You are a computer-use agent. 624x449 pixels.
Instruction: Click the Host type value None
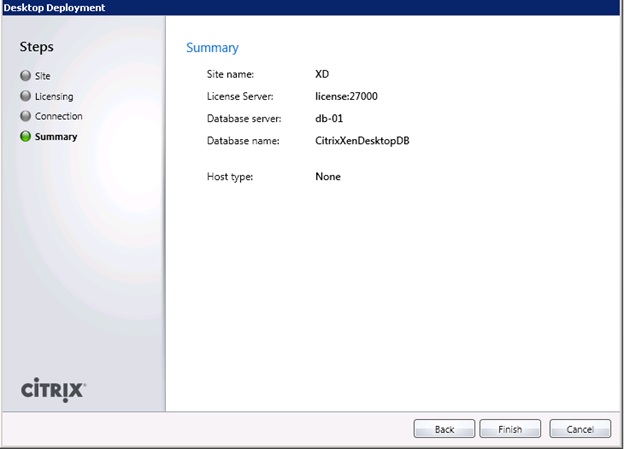pos(328,176)
